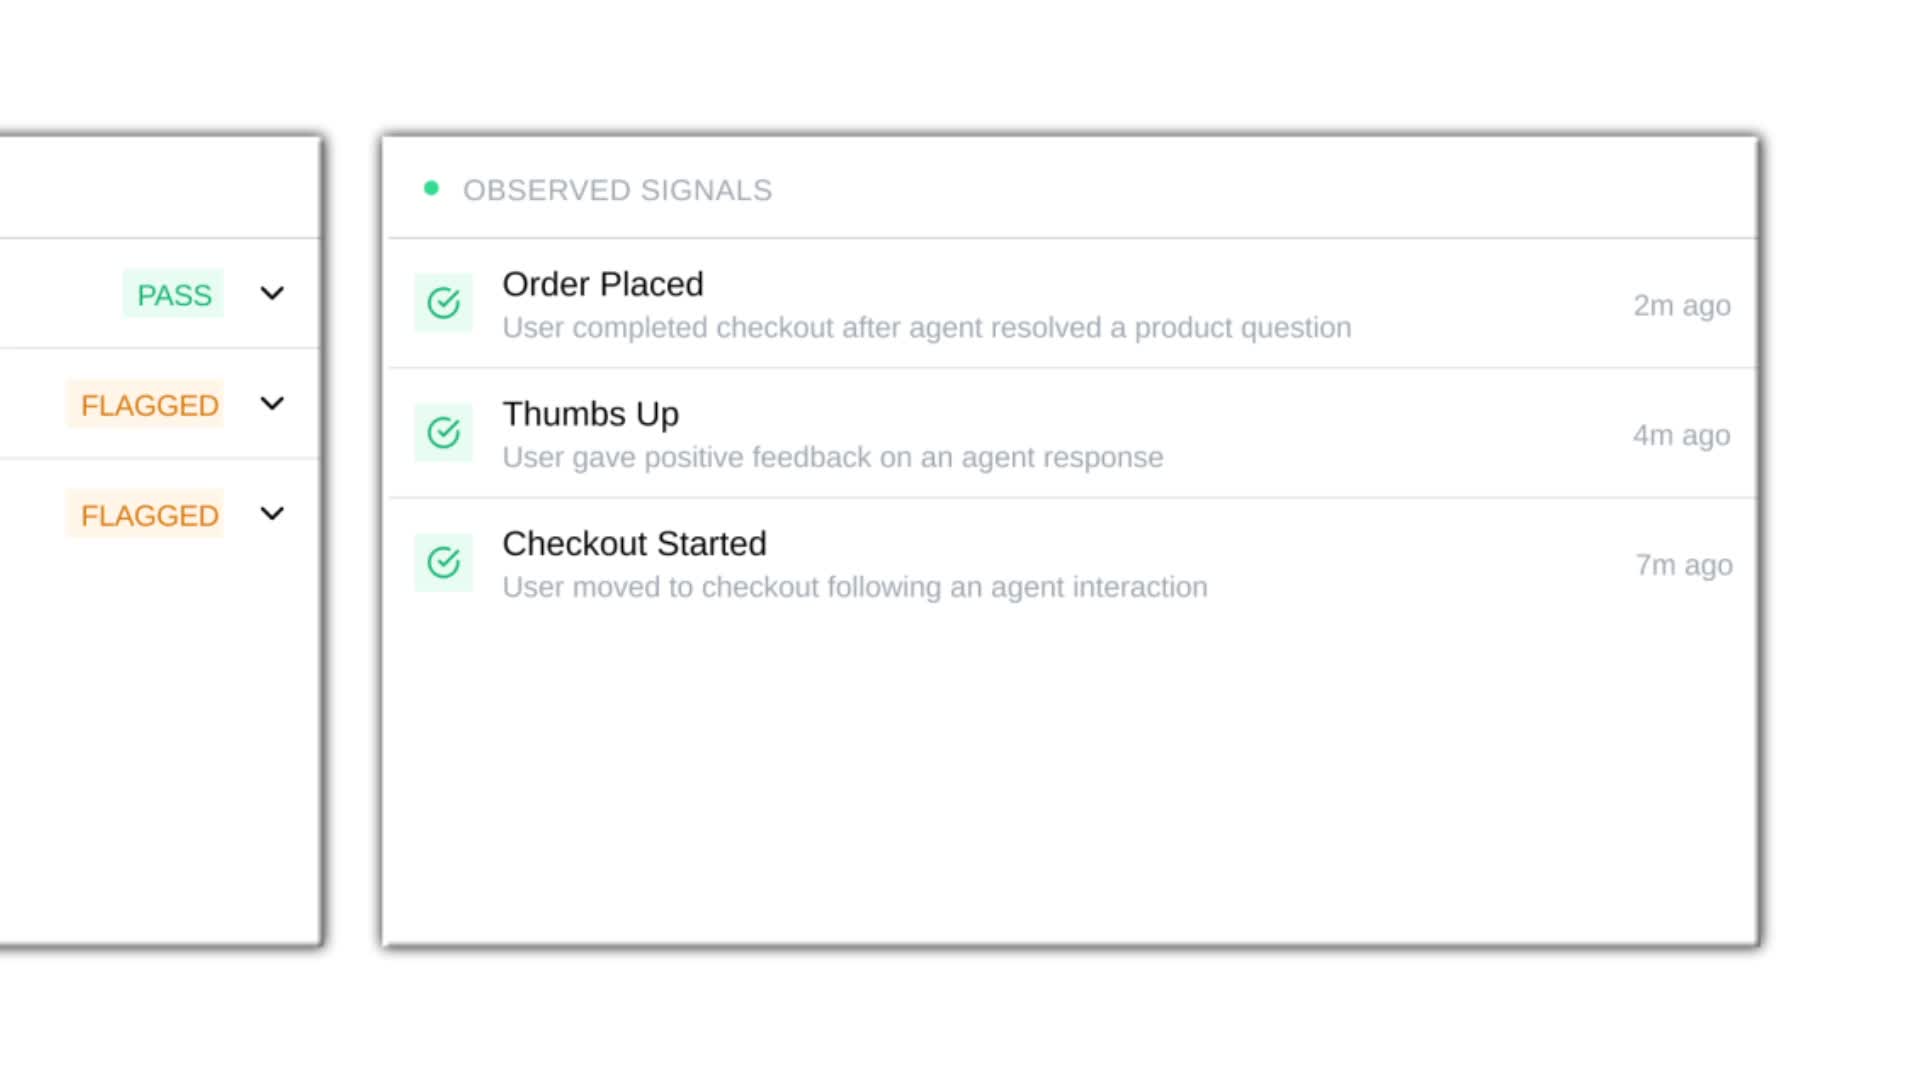Expand the first FLAGGED row chevron
The width and height of the screenshot is (1920, 1080).
tap(272, 404)
